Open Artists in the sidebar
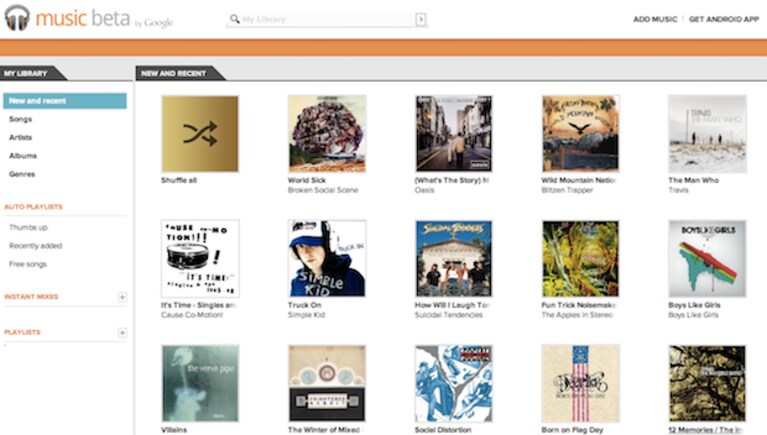This screenshot has height=435, width=767. click(x=21, y=137)
